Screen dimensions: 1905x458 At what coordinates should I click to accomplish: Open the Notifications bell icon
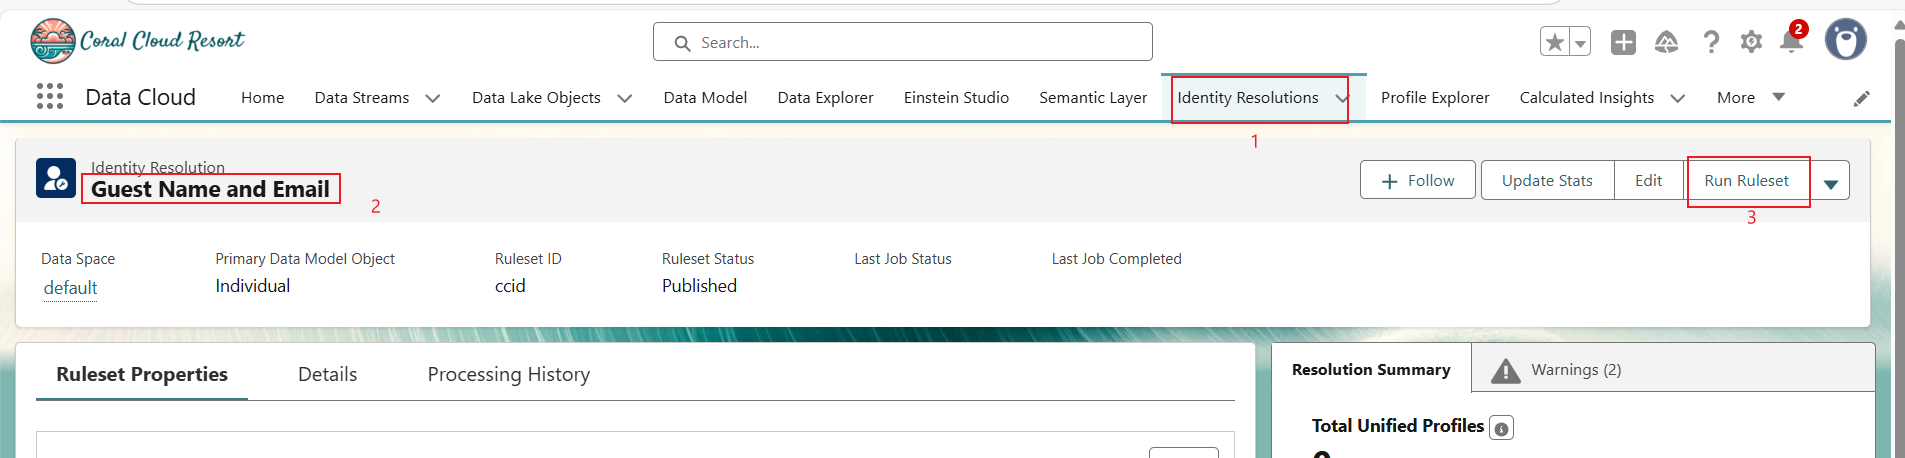pyautogui.click(x=1792, y=41)
